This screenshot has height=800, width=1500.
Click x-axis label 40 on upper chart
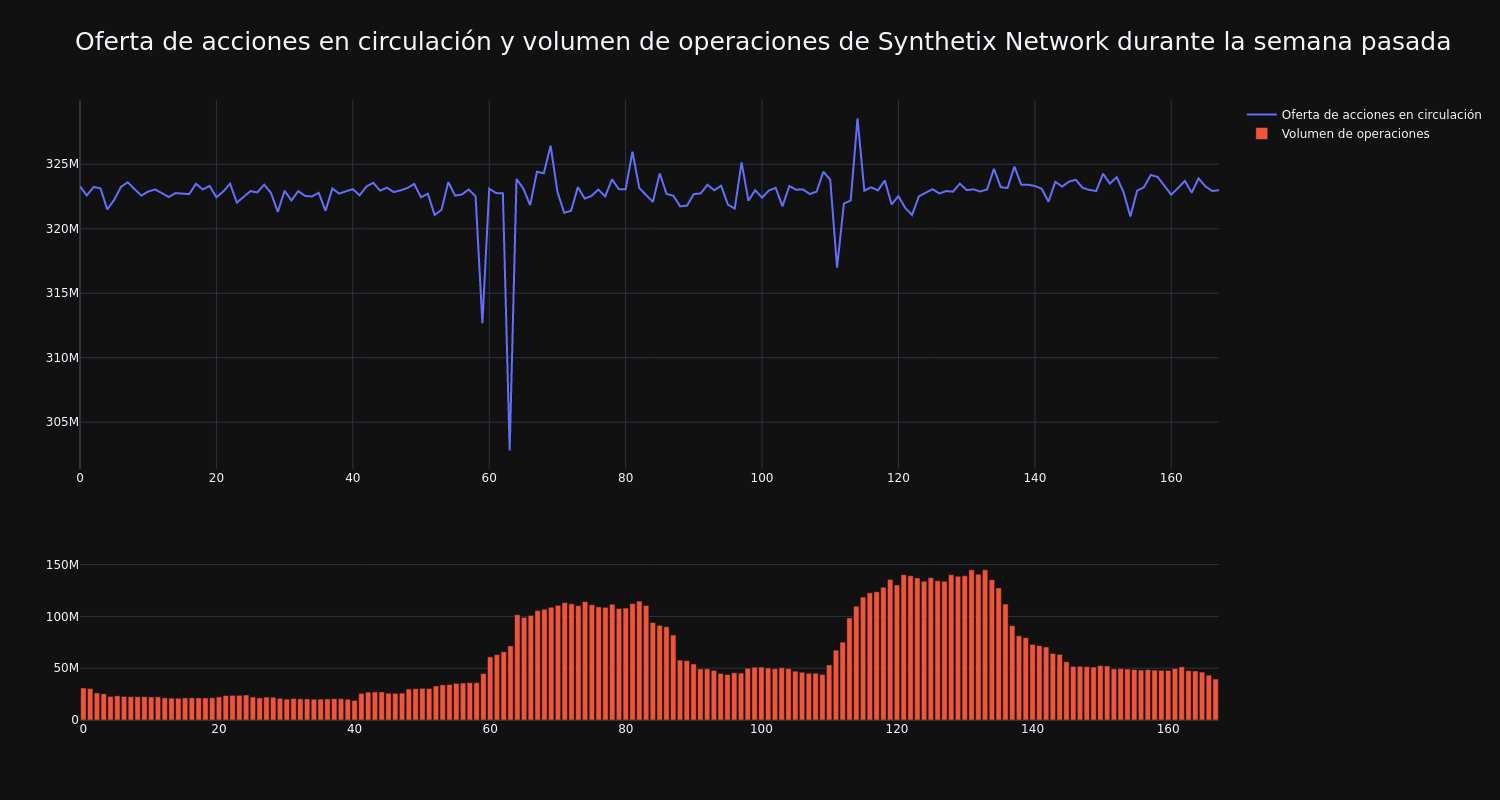pos(352,479)
